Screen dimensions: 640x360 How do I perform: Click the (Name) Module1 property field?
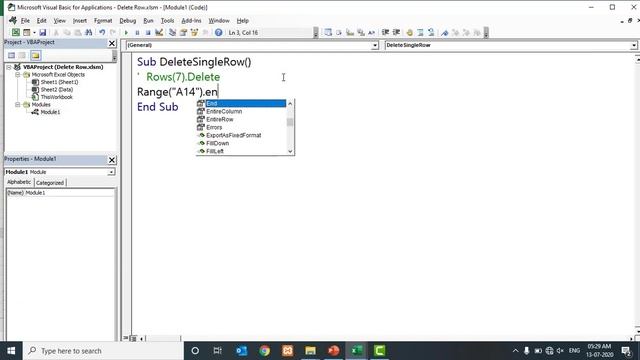click(x=60, y=193)
